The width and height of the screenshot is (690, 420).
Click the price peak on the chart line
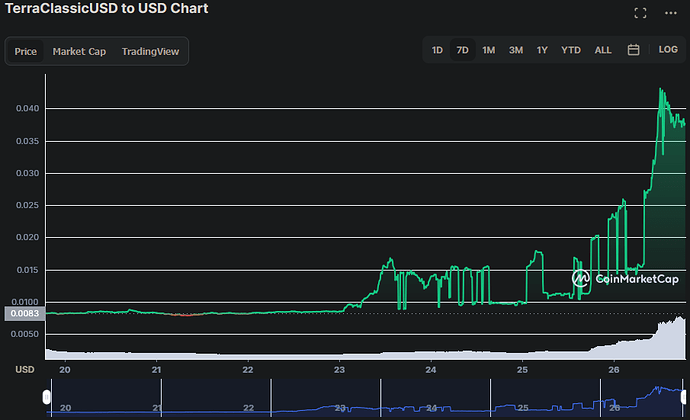[x=661, y=89]
